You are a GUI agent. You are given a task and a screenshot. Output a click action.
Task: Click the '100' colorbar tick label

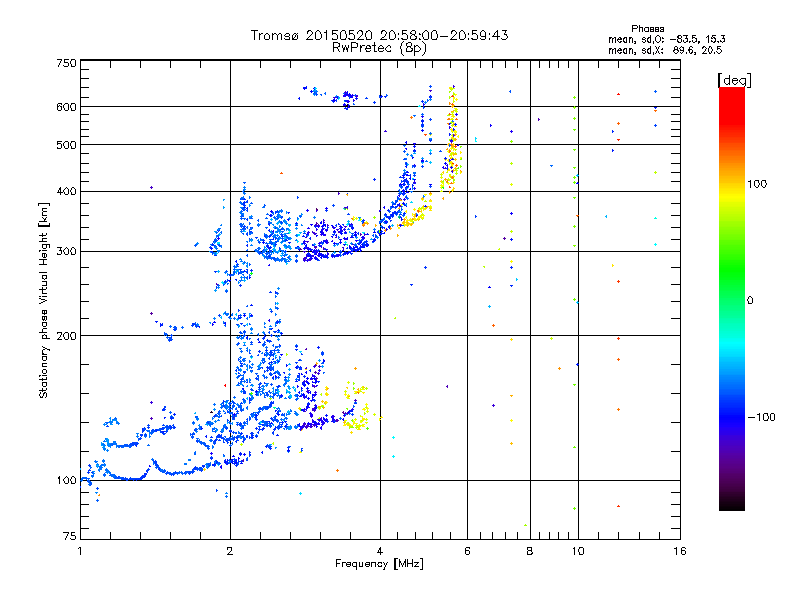pos(757,184)
